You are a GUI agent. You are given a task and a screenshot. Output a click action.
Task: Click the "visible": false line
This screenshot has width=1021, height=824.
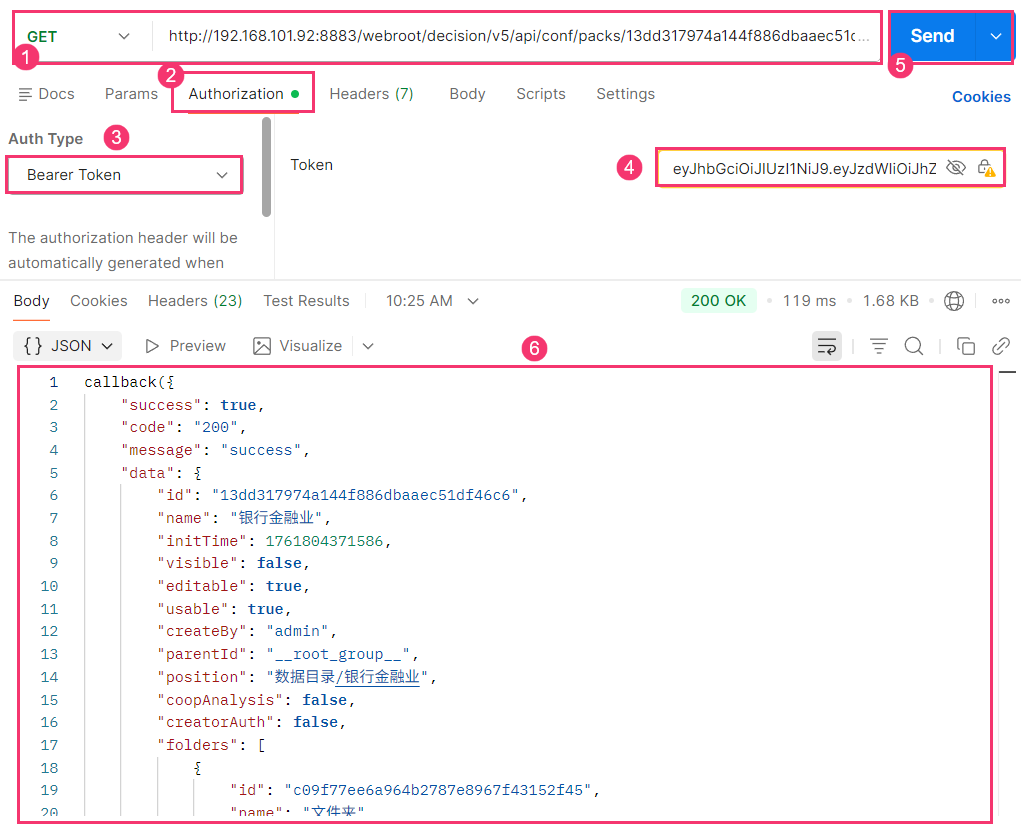point(233,563)
